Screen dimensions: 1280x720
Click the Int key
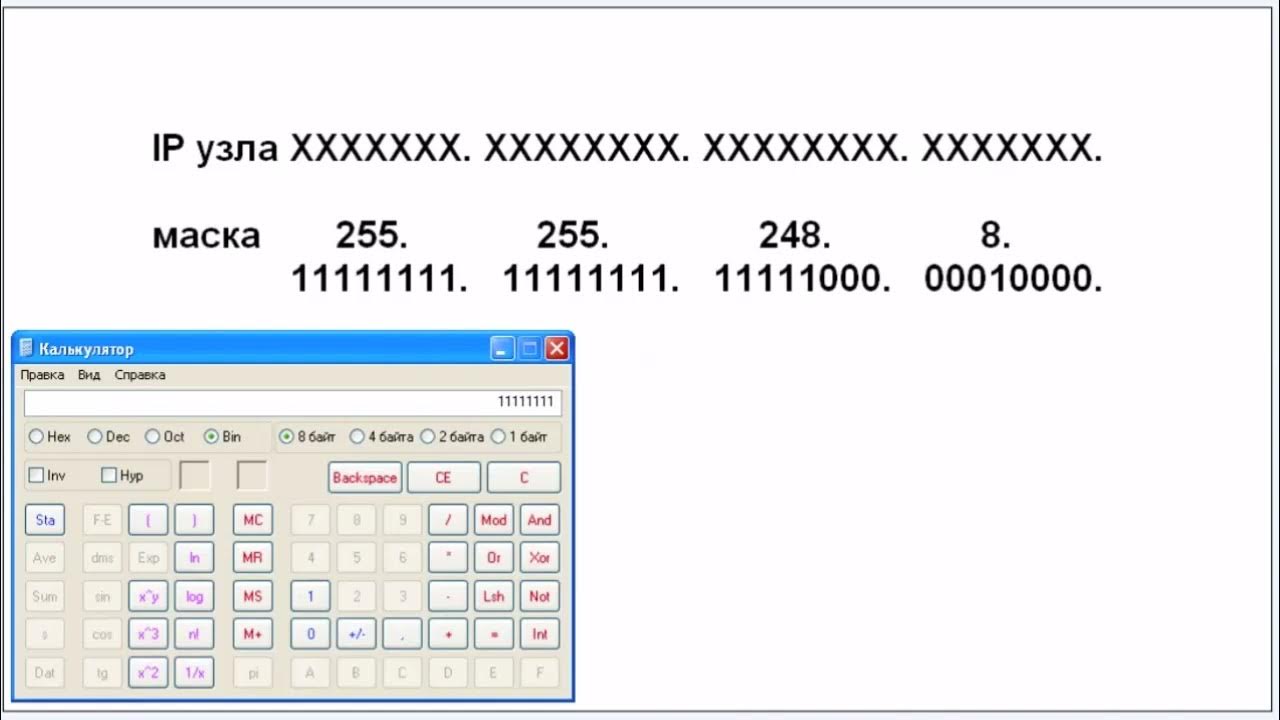pyautogui.click(x=540, y=634)
